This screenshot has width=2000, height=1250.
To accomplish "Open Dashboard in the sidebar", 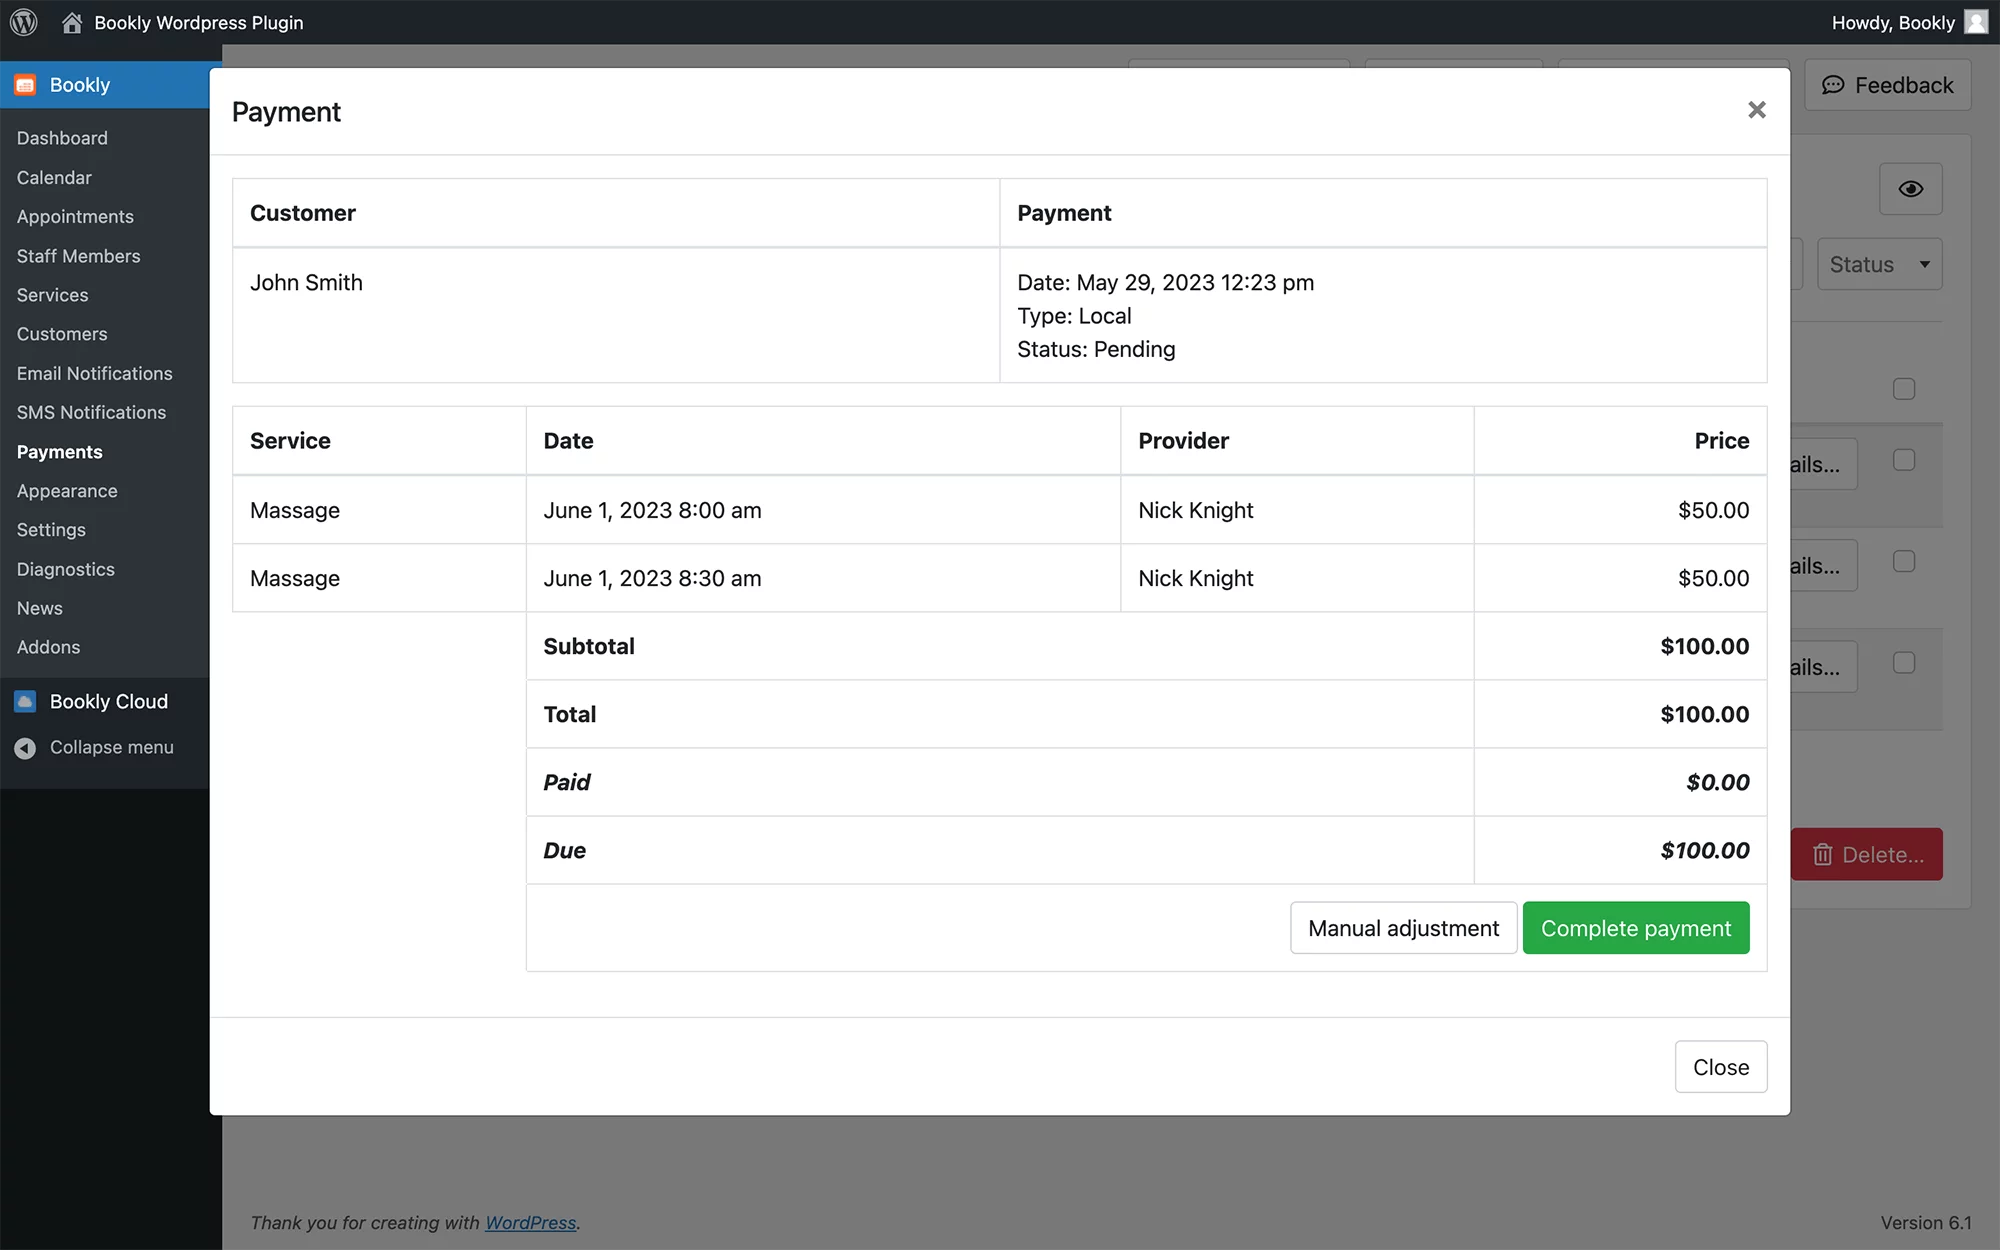I will click(62, 138).
